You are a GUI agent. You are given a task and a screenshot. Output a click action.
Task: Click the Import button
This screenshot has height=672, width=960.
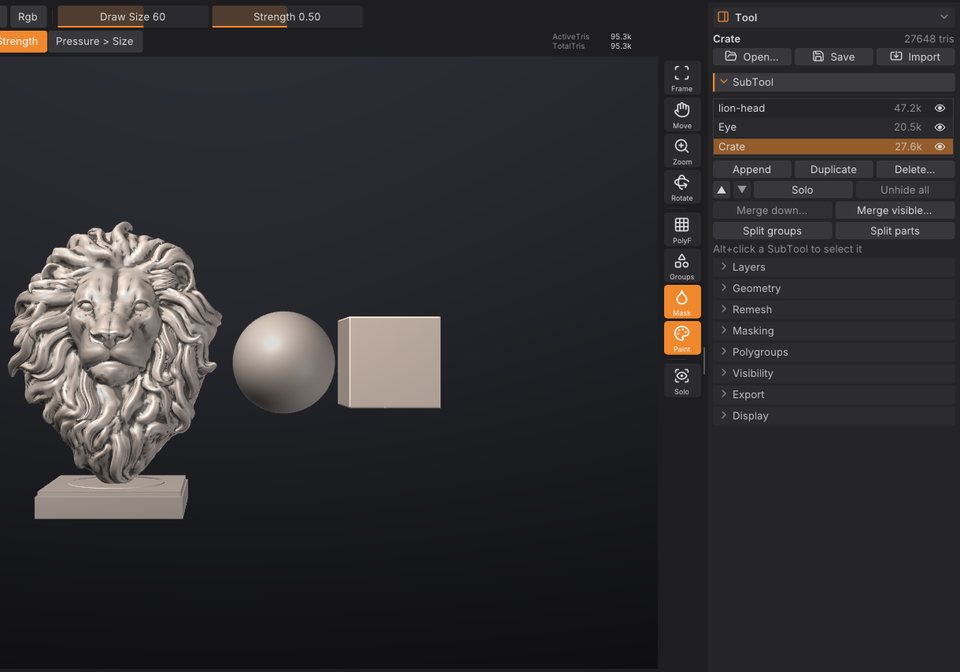tap(915, 57)
